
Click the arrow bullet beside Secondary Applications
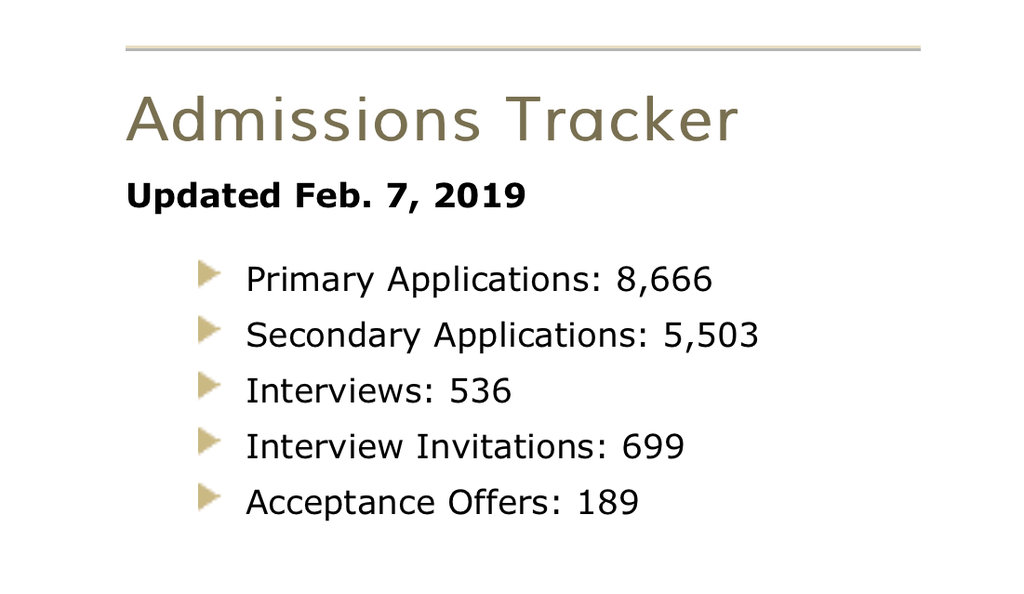click(x=208, y=329)
